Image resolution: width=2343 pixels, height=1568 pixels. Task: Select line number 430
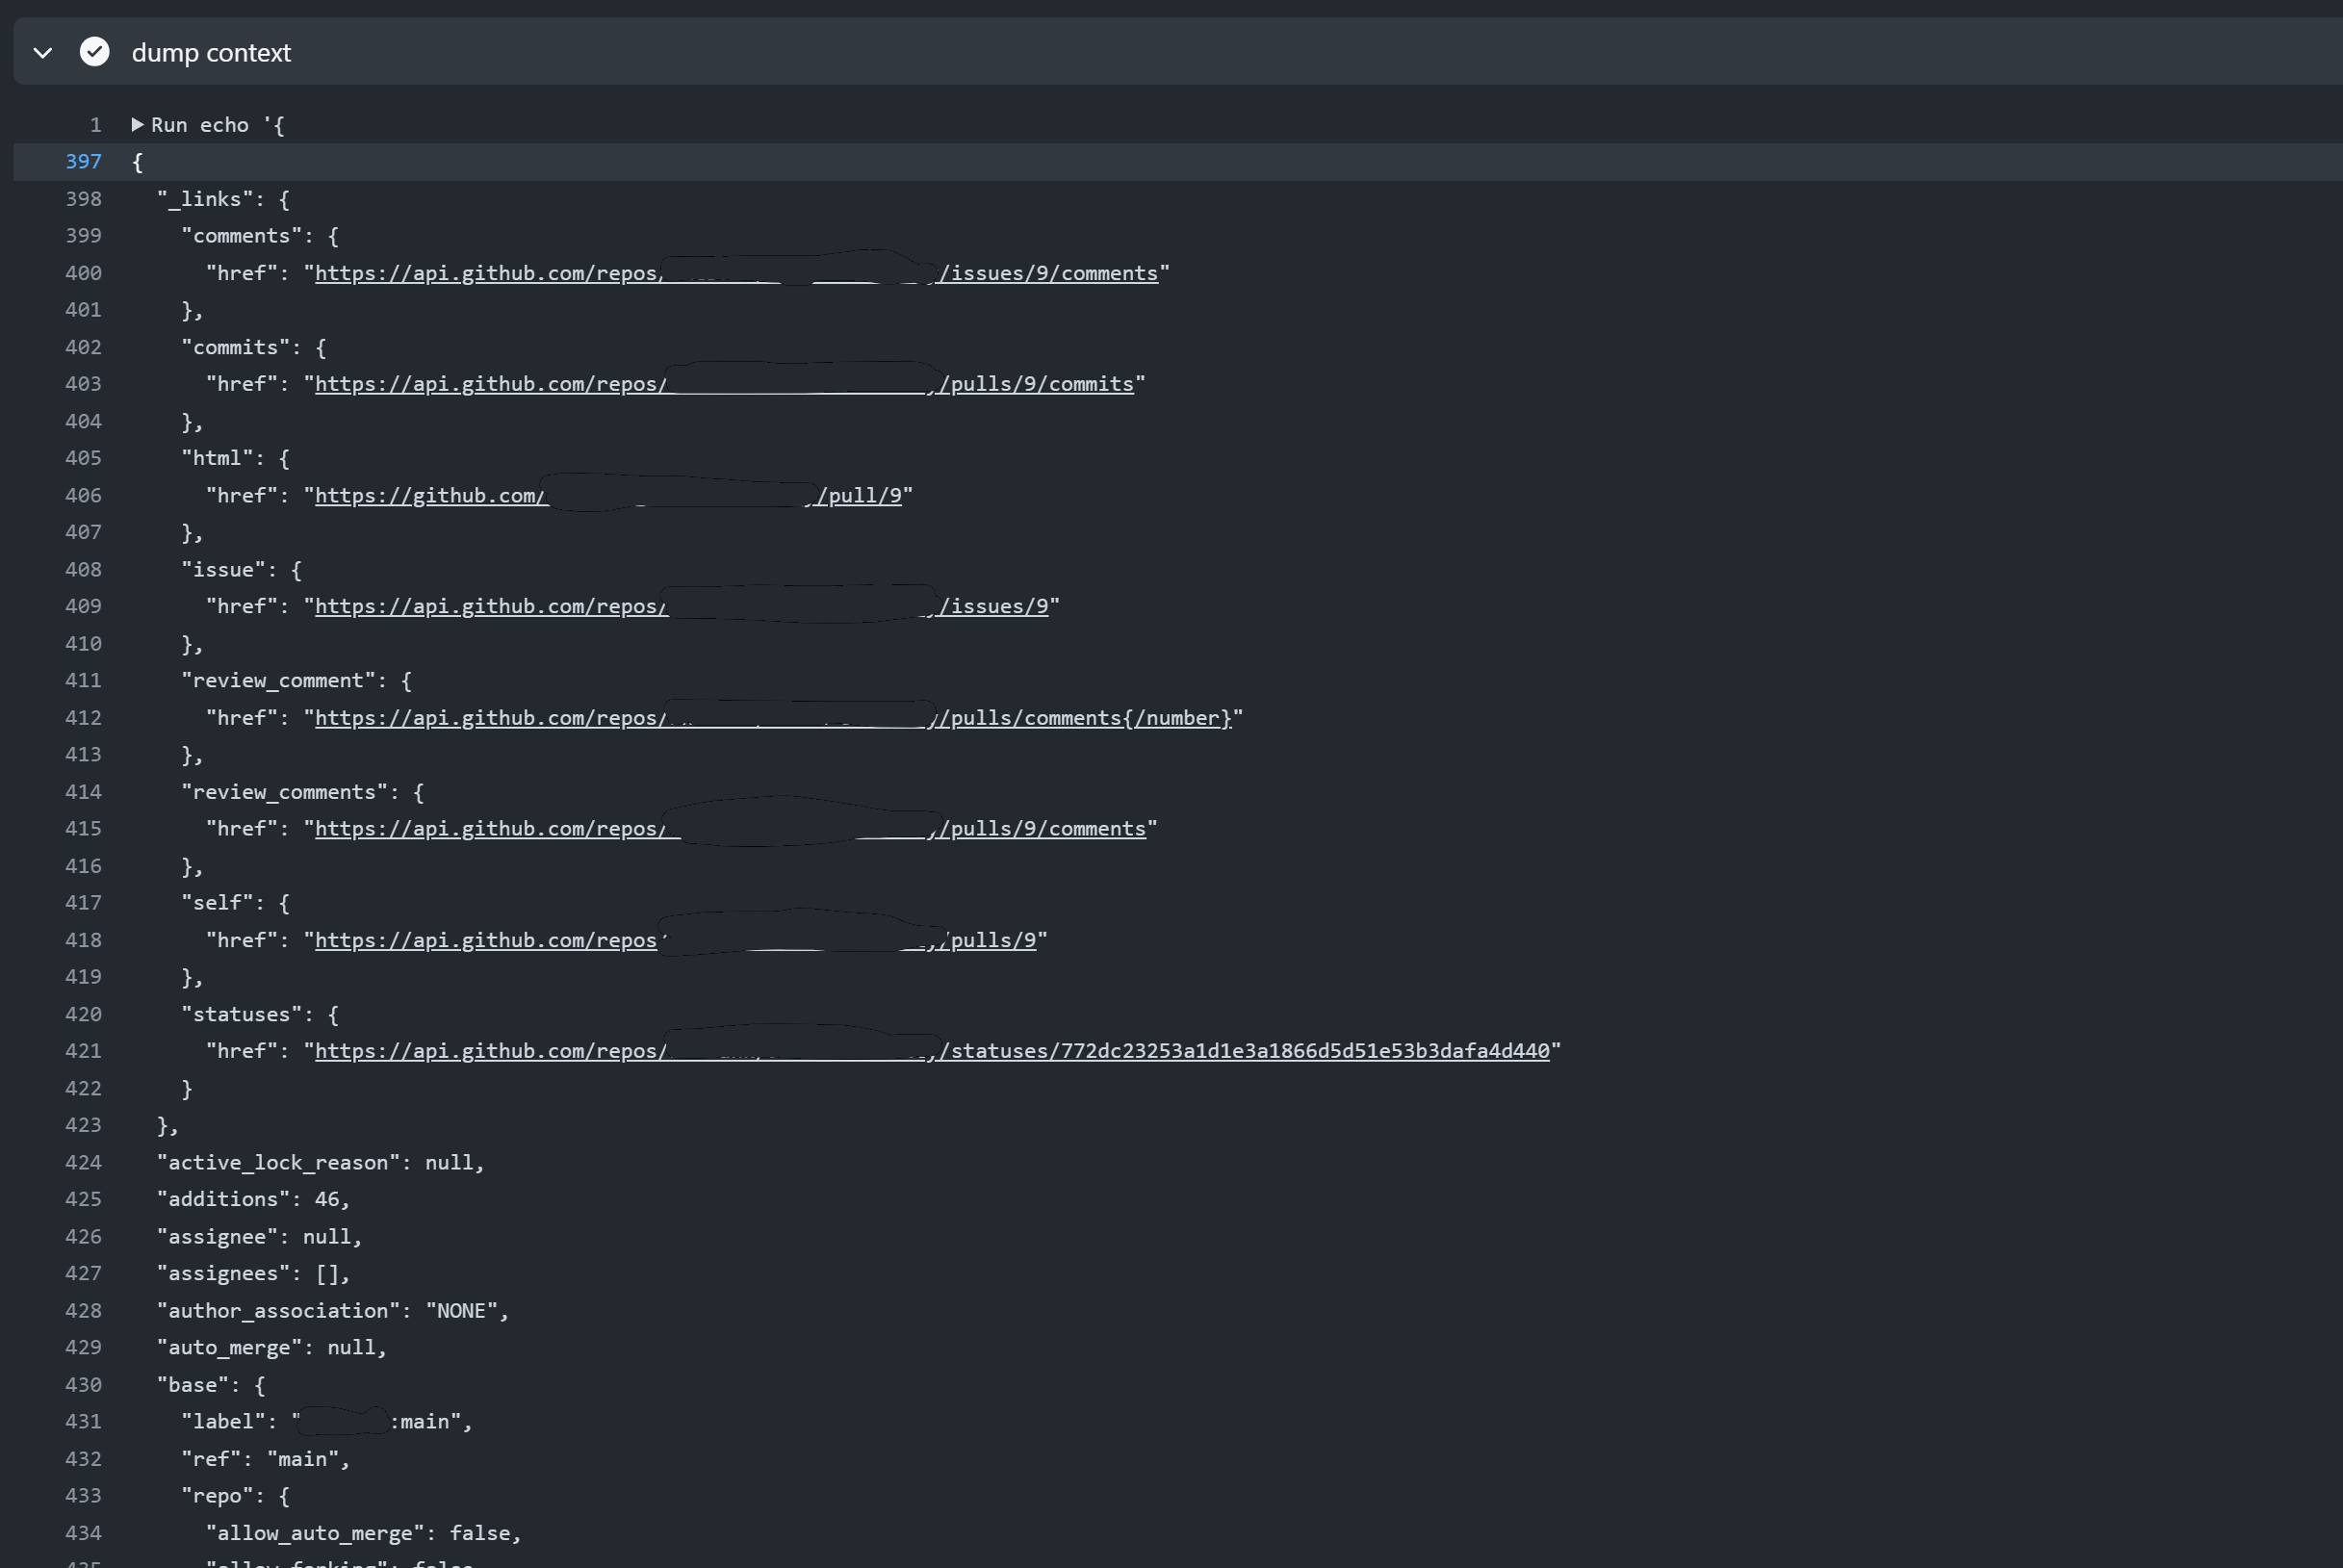tap(83, 1384)
